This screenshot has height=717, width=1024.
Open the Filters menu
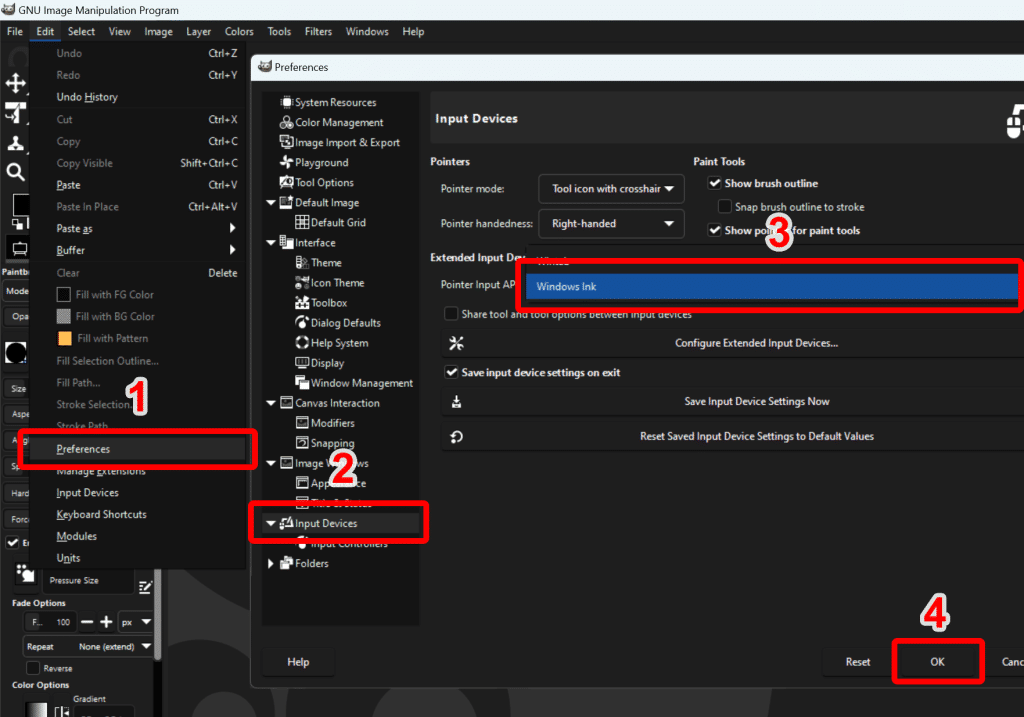tap(318, 32)
